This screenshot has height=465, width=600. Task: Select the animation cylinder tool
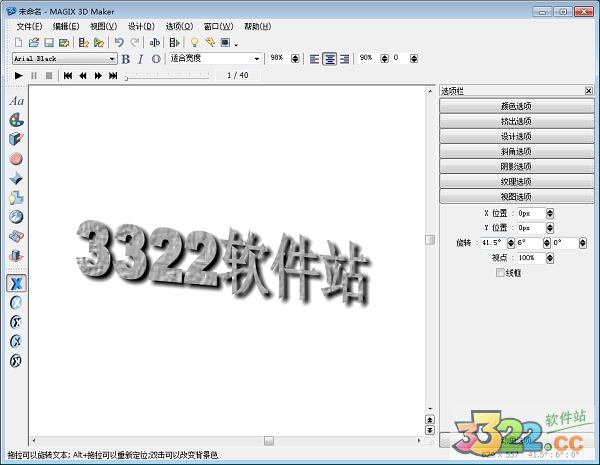(x=16, y=256)
